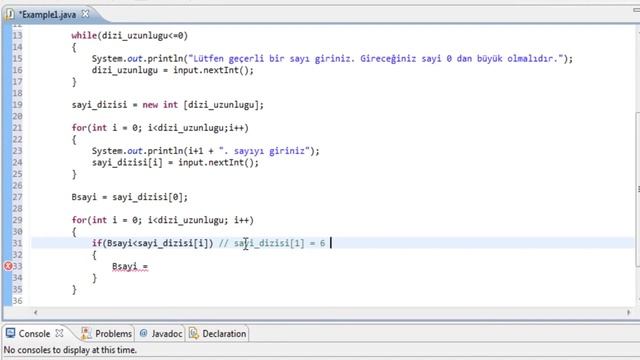Close the Console view with its X

[x=59, y=333]
